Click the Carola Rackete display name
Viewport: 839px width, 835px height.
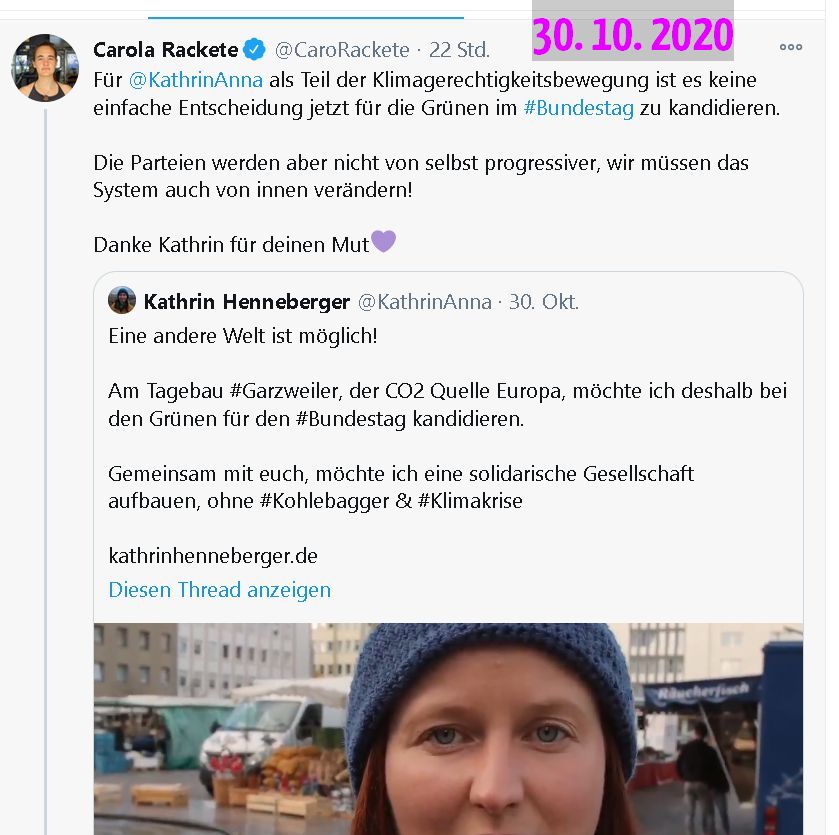(x=165, y=50)
